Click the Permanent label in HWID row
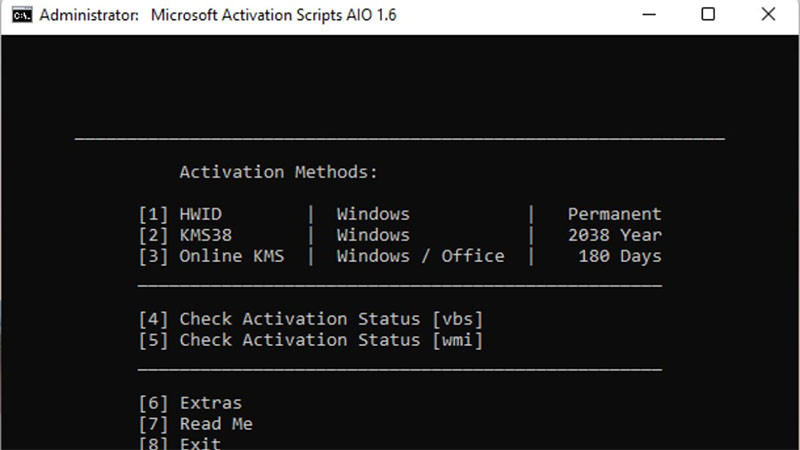Image resolution: width=800 pixels, height=450 pixels. pyautogui.click(x=614, y=214)
